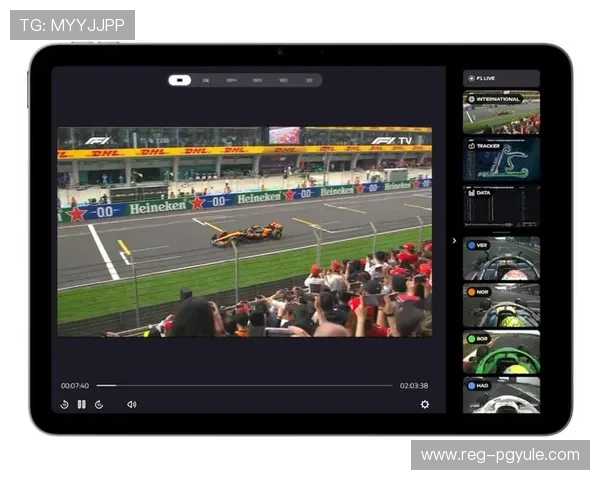Skip forward with the fast-forward icon
600x480 pixels.
pyautogui.click(x=99, y=404)
